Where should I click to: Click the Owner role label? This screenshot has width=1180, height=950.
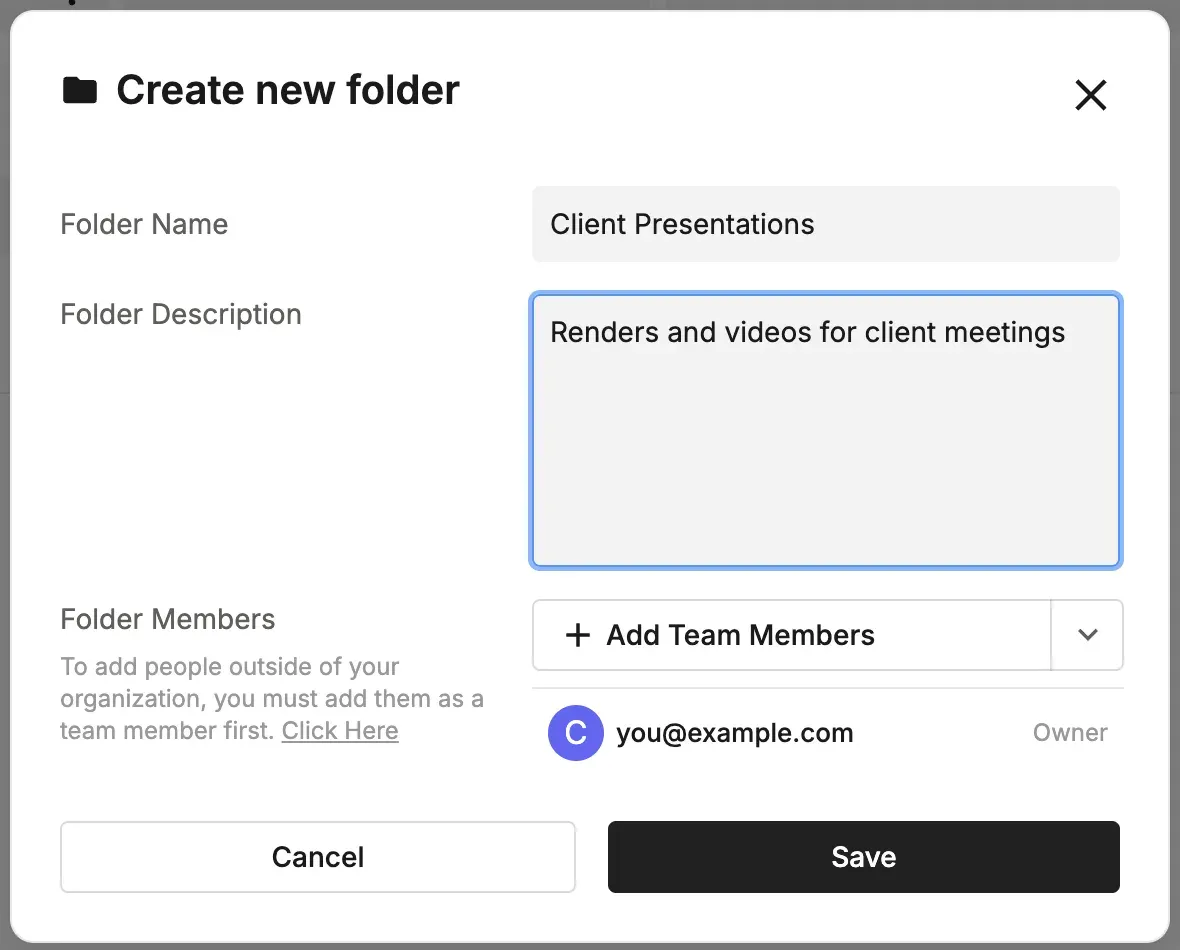(1069, 733)
